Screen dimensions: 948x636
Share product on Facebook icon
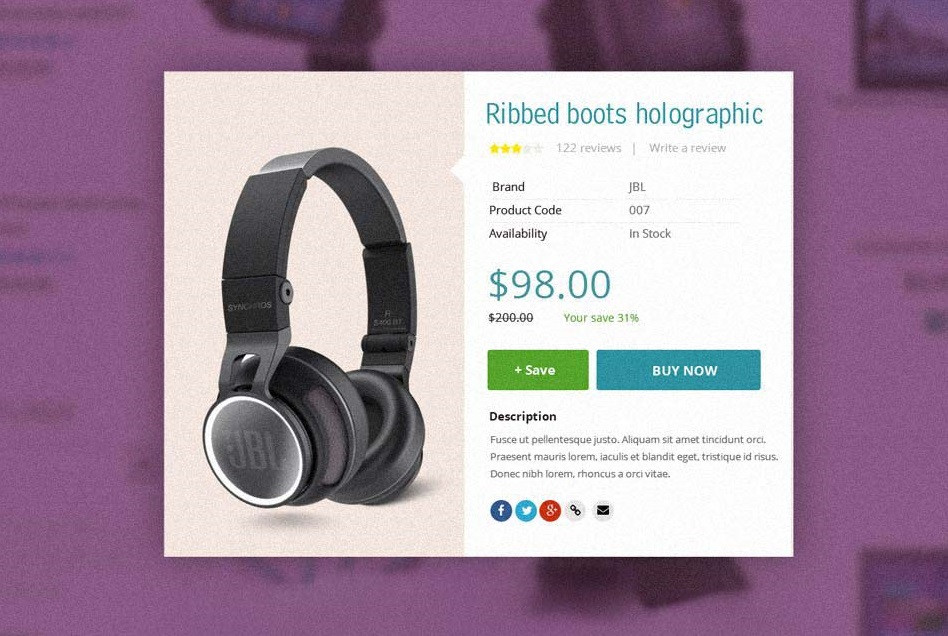point(501,511)
